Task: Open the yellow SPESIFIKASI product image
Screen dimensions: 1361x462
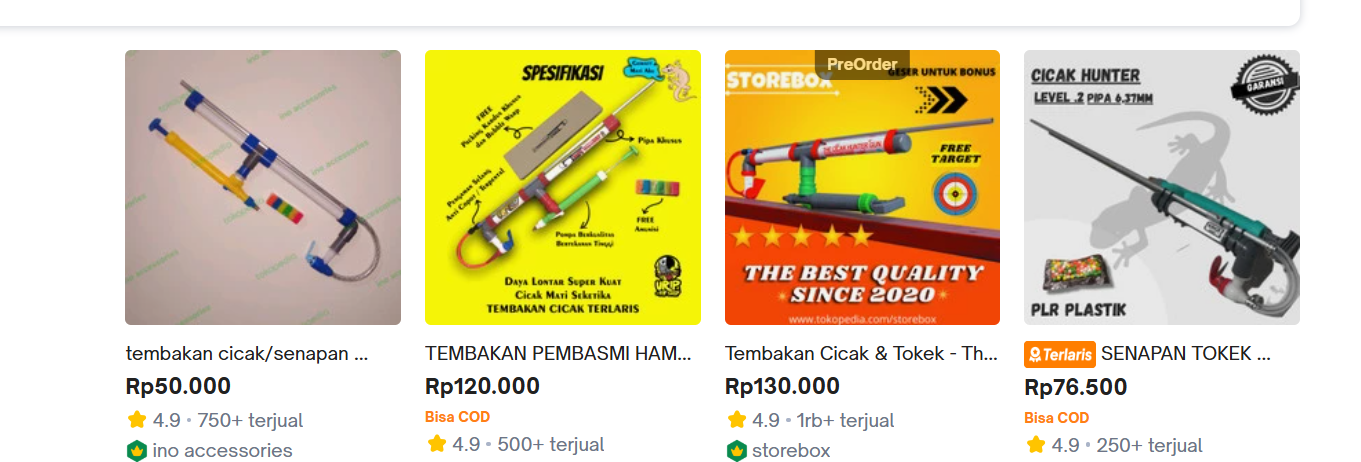Action: click(x=563, y=188)
